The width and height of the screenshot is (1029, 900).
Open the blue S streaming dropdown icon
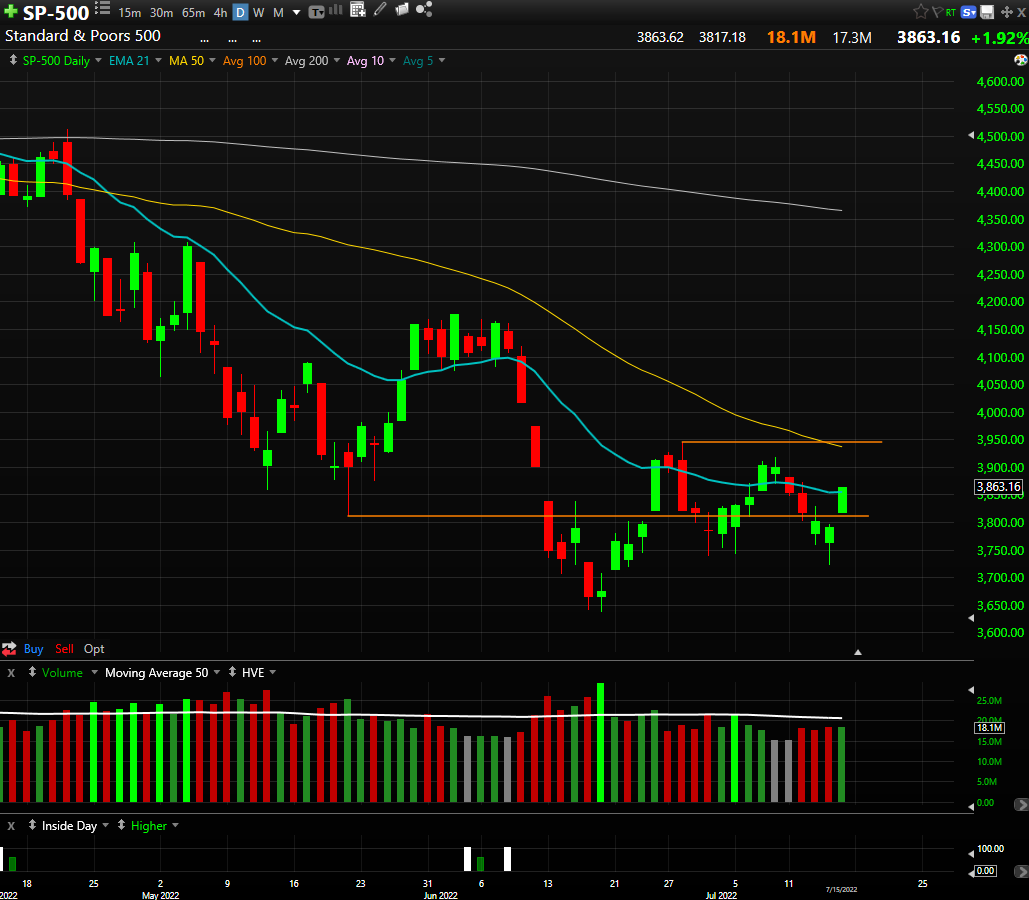click(x=969, y=12)
